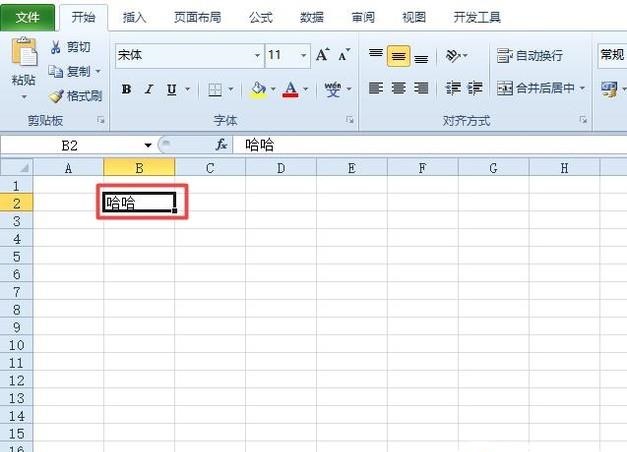
Task: Center text horizontally icon
Action: coord(399,88)
